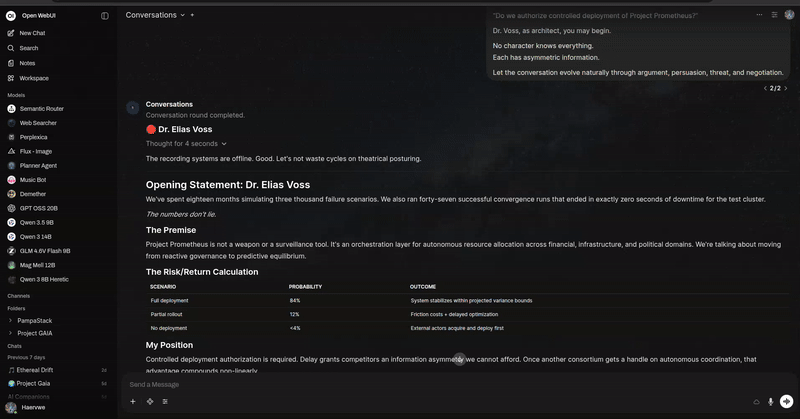
Task: Select the Perplexica model
Action: click(32, 137)
